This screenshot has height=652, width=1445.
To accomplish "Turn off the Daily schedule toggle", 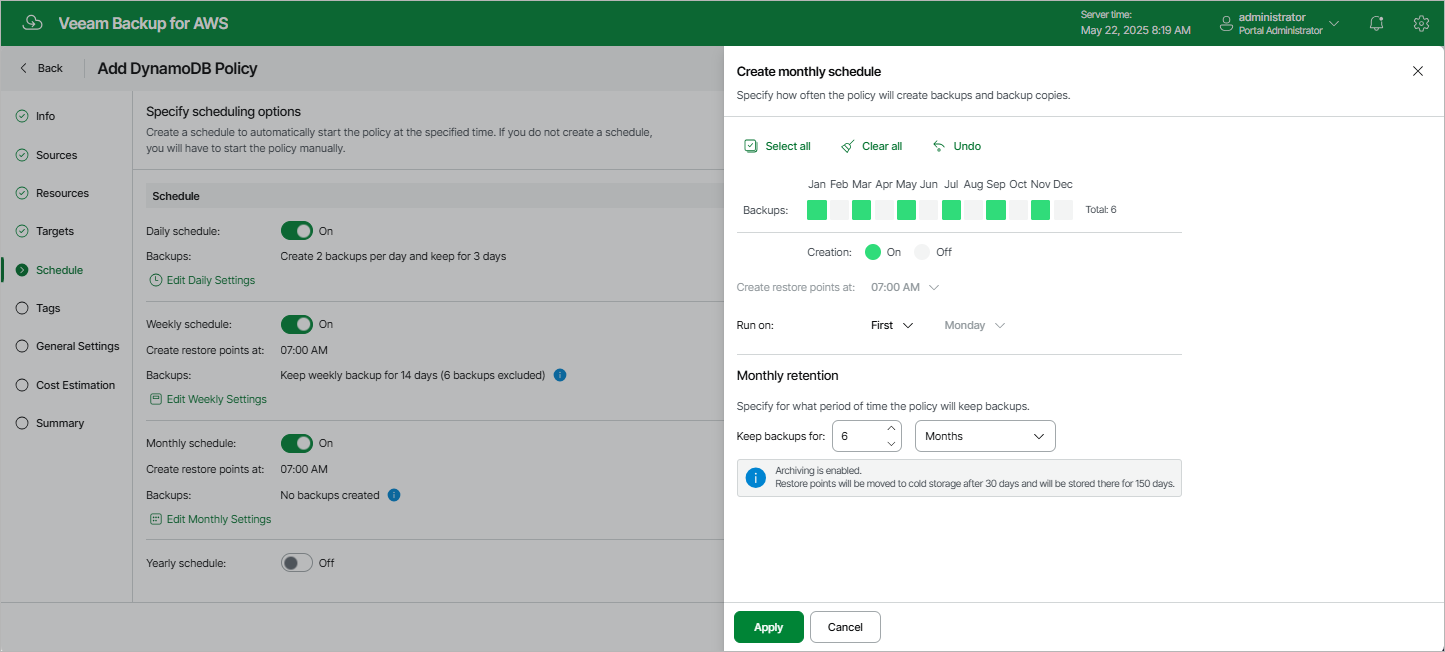I will click(297, 231).
